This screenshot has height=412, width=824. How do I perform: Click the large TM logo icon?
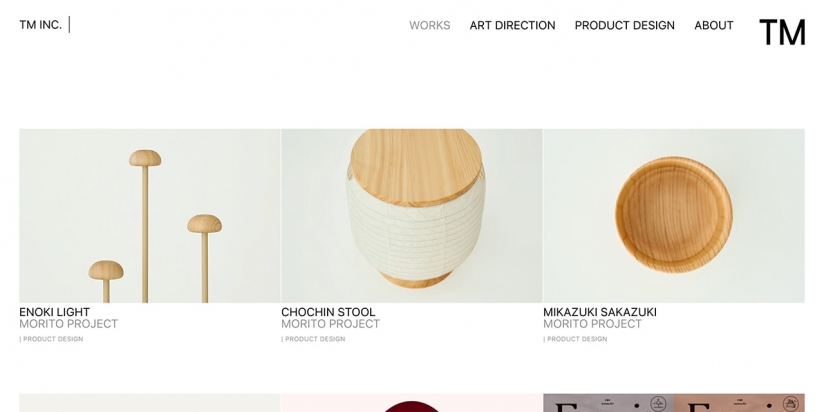782,32
